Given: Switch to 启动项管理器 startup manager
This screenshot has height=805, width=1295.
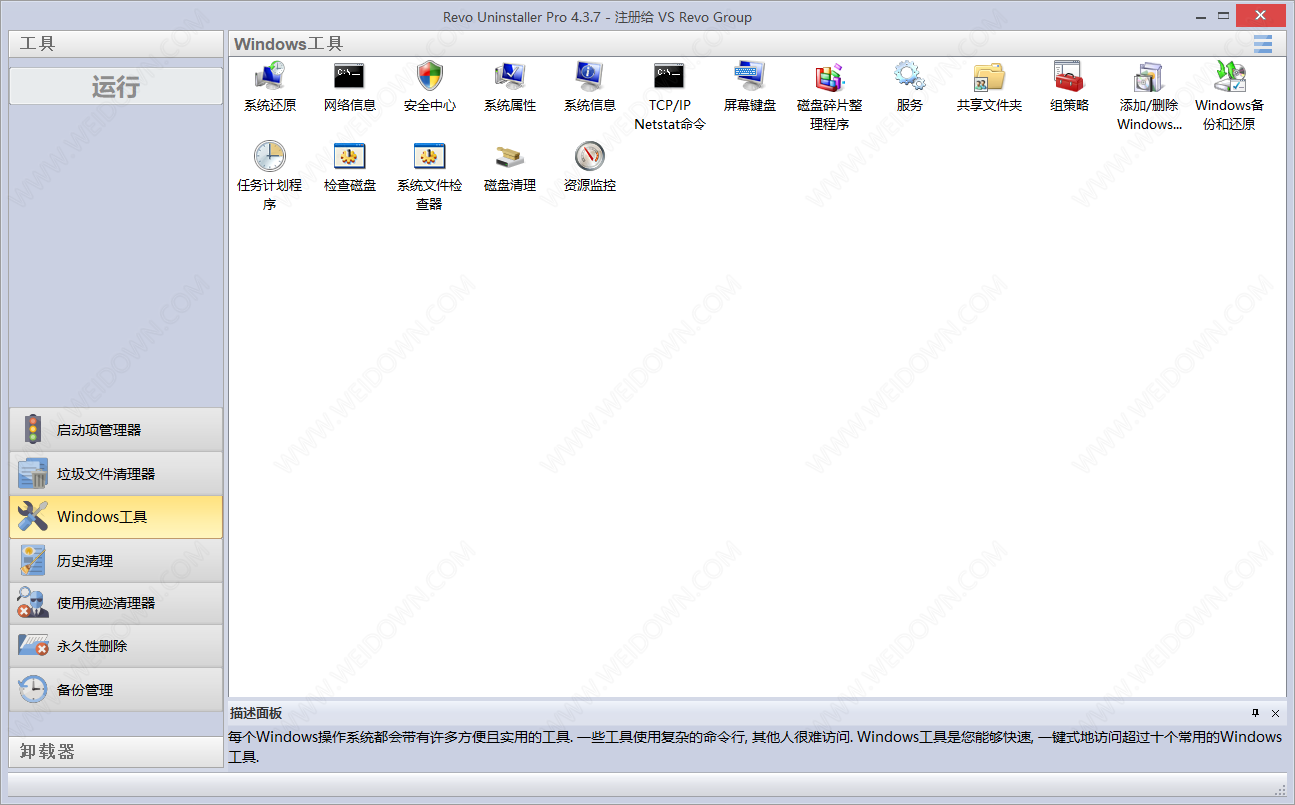Looking at the screenshot, I should [x=116, y=430].
